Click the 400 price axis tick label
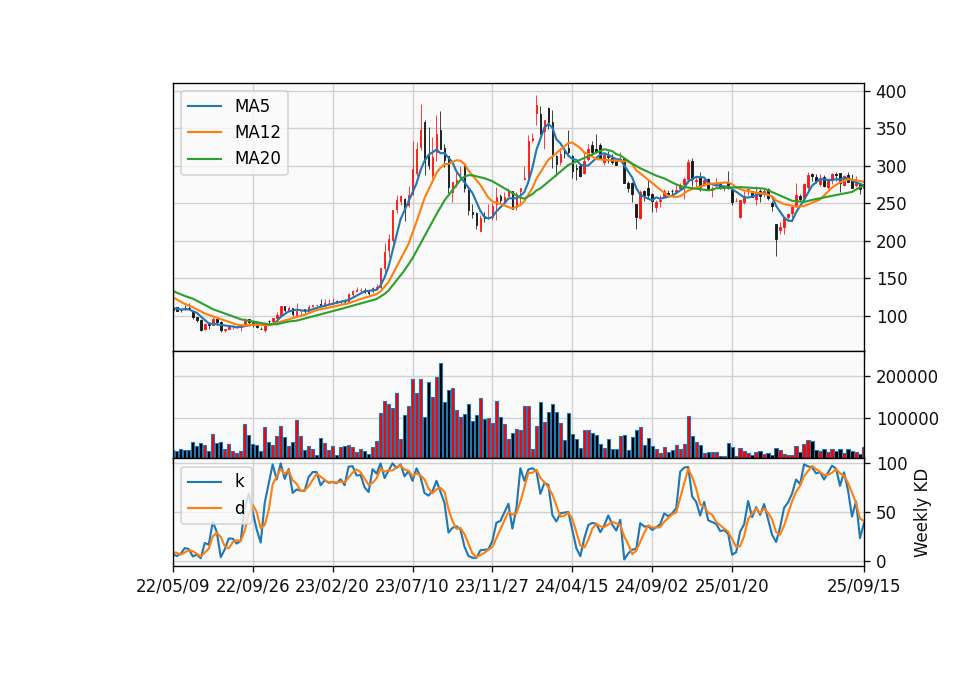 click(x=891, y=92)
